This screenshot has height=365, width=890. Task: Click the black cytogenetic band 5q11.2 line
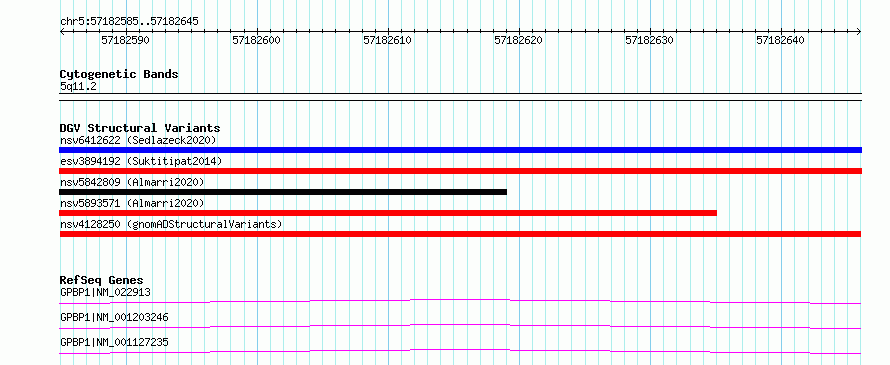click(x=460, y=97)
